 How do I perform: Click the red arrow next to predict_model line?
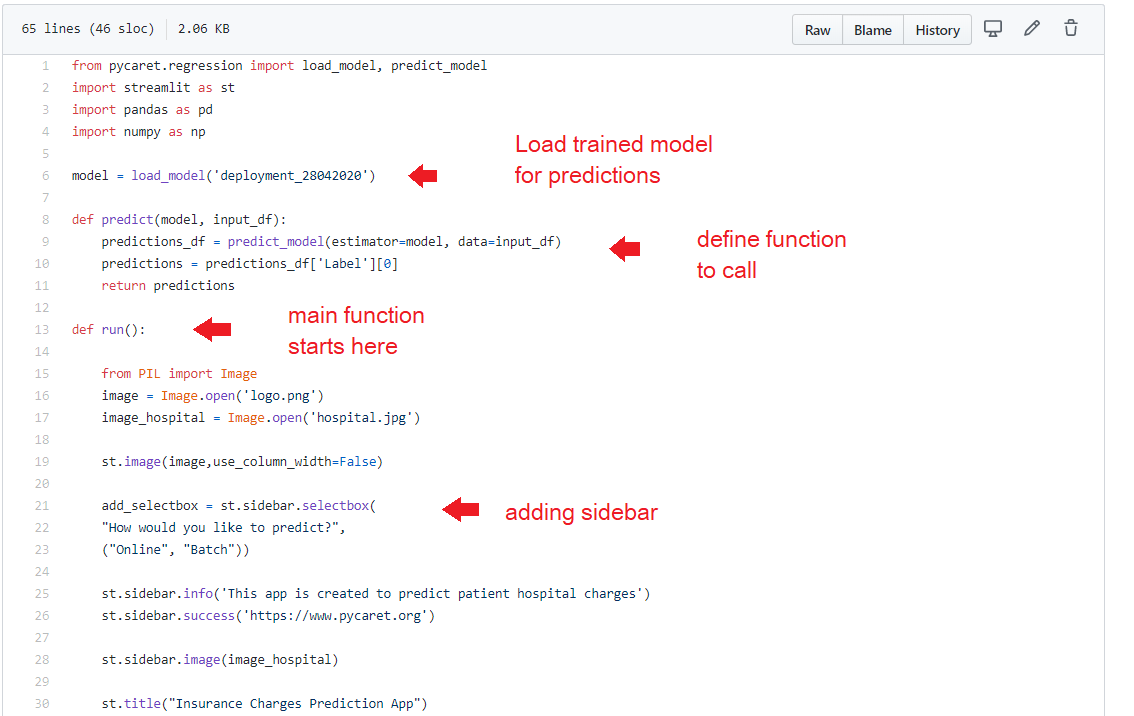pos(625,249)
